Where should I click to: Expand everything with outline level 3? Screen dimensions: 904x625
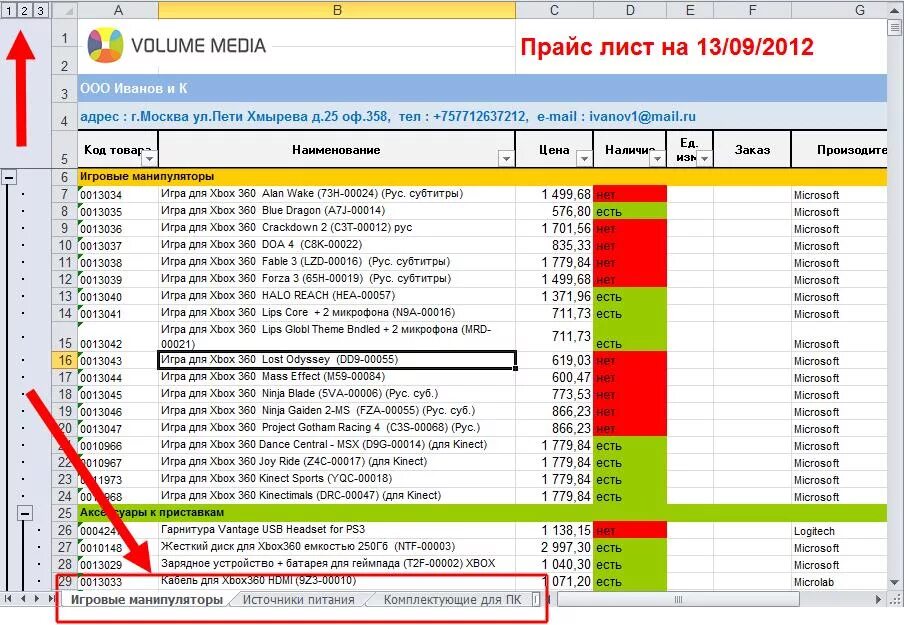[x=40, y=10]
